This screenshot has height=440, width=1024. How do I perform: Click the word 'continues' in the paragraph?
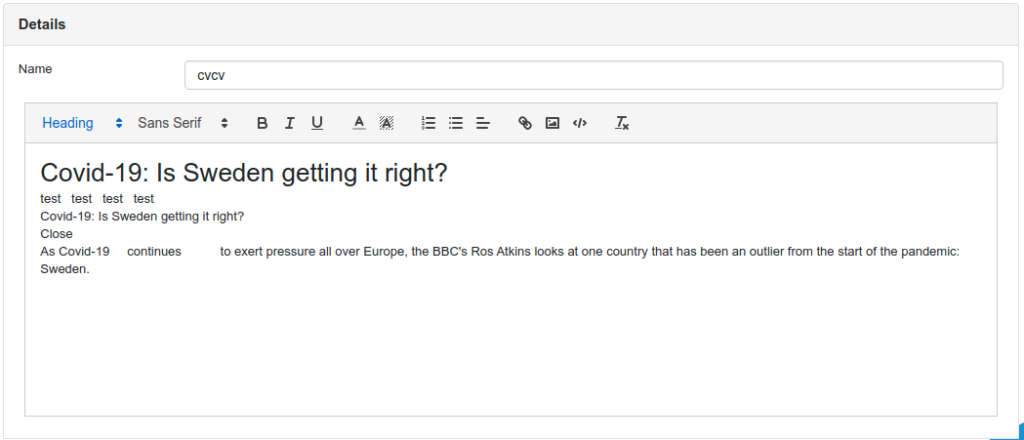point(154,251)
